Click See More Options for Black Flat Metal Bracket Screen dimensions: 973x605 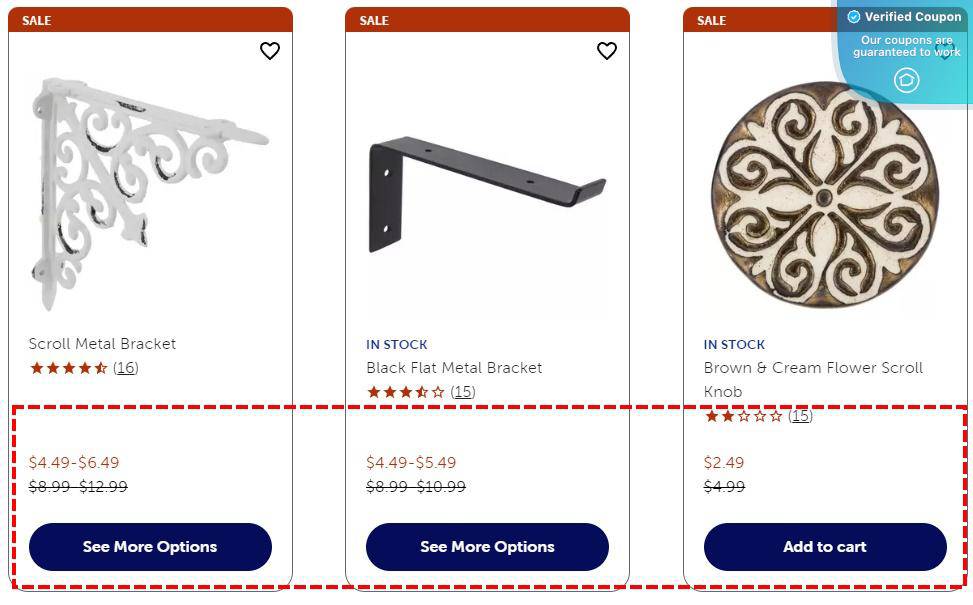tap(487, 547)
